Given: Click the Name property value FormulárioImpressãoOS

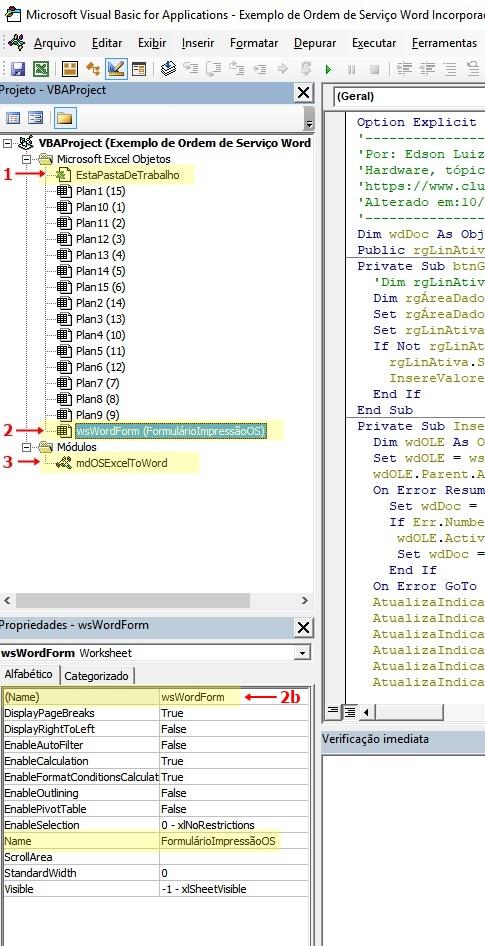Looking at the screenshot, I should point(234,841).
